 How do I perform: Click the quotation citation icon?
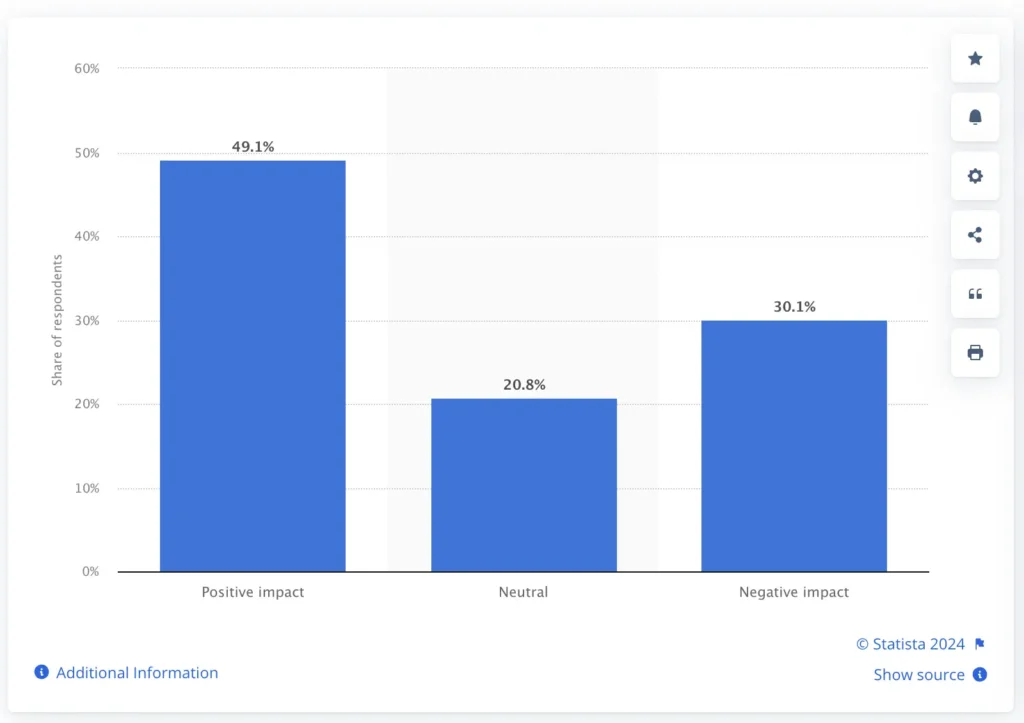tap(975, 294)
